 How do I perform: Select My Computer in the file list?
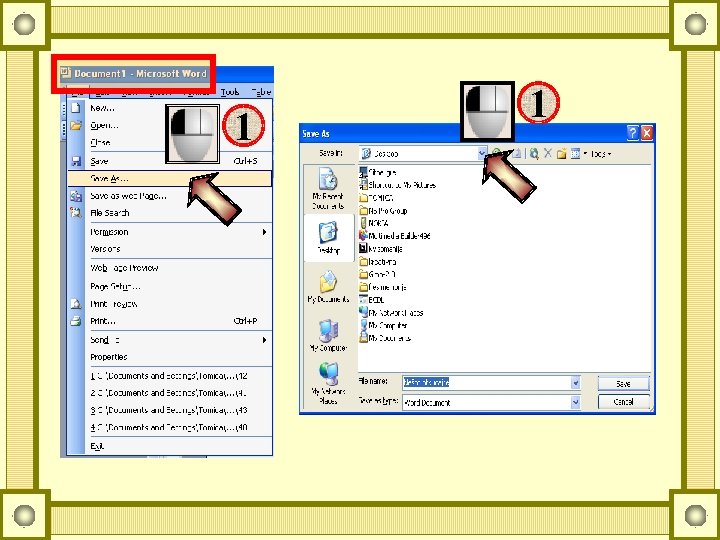383,326
